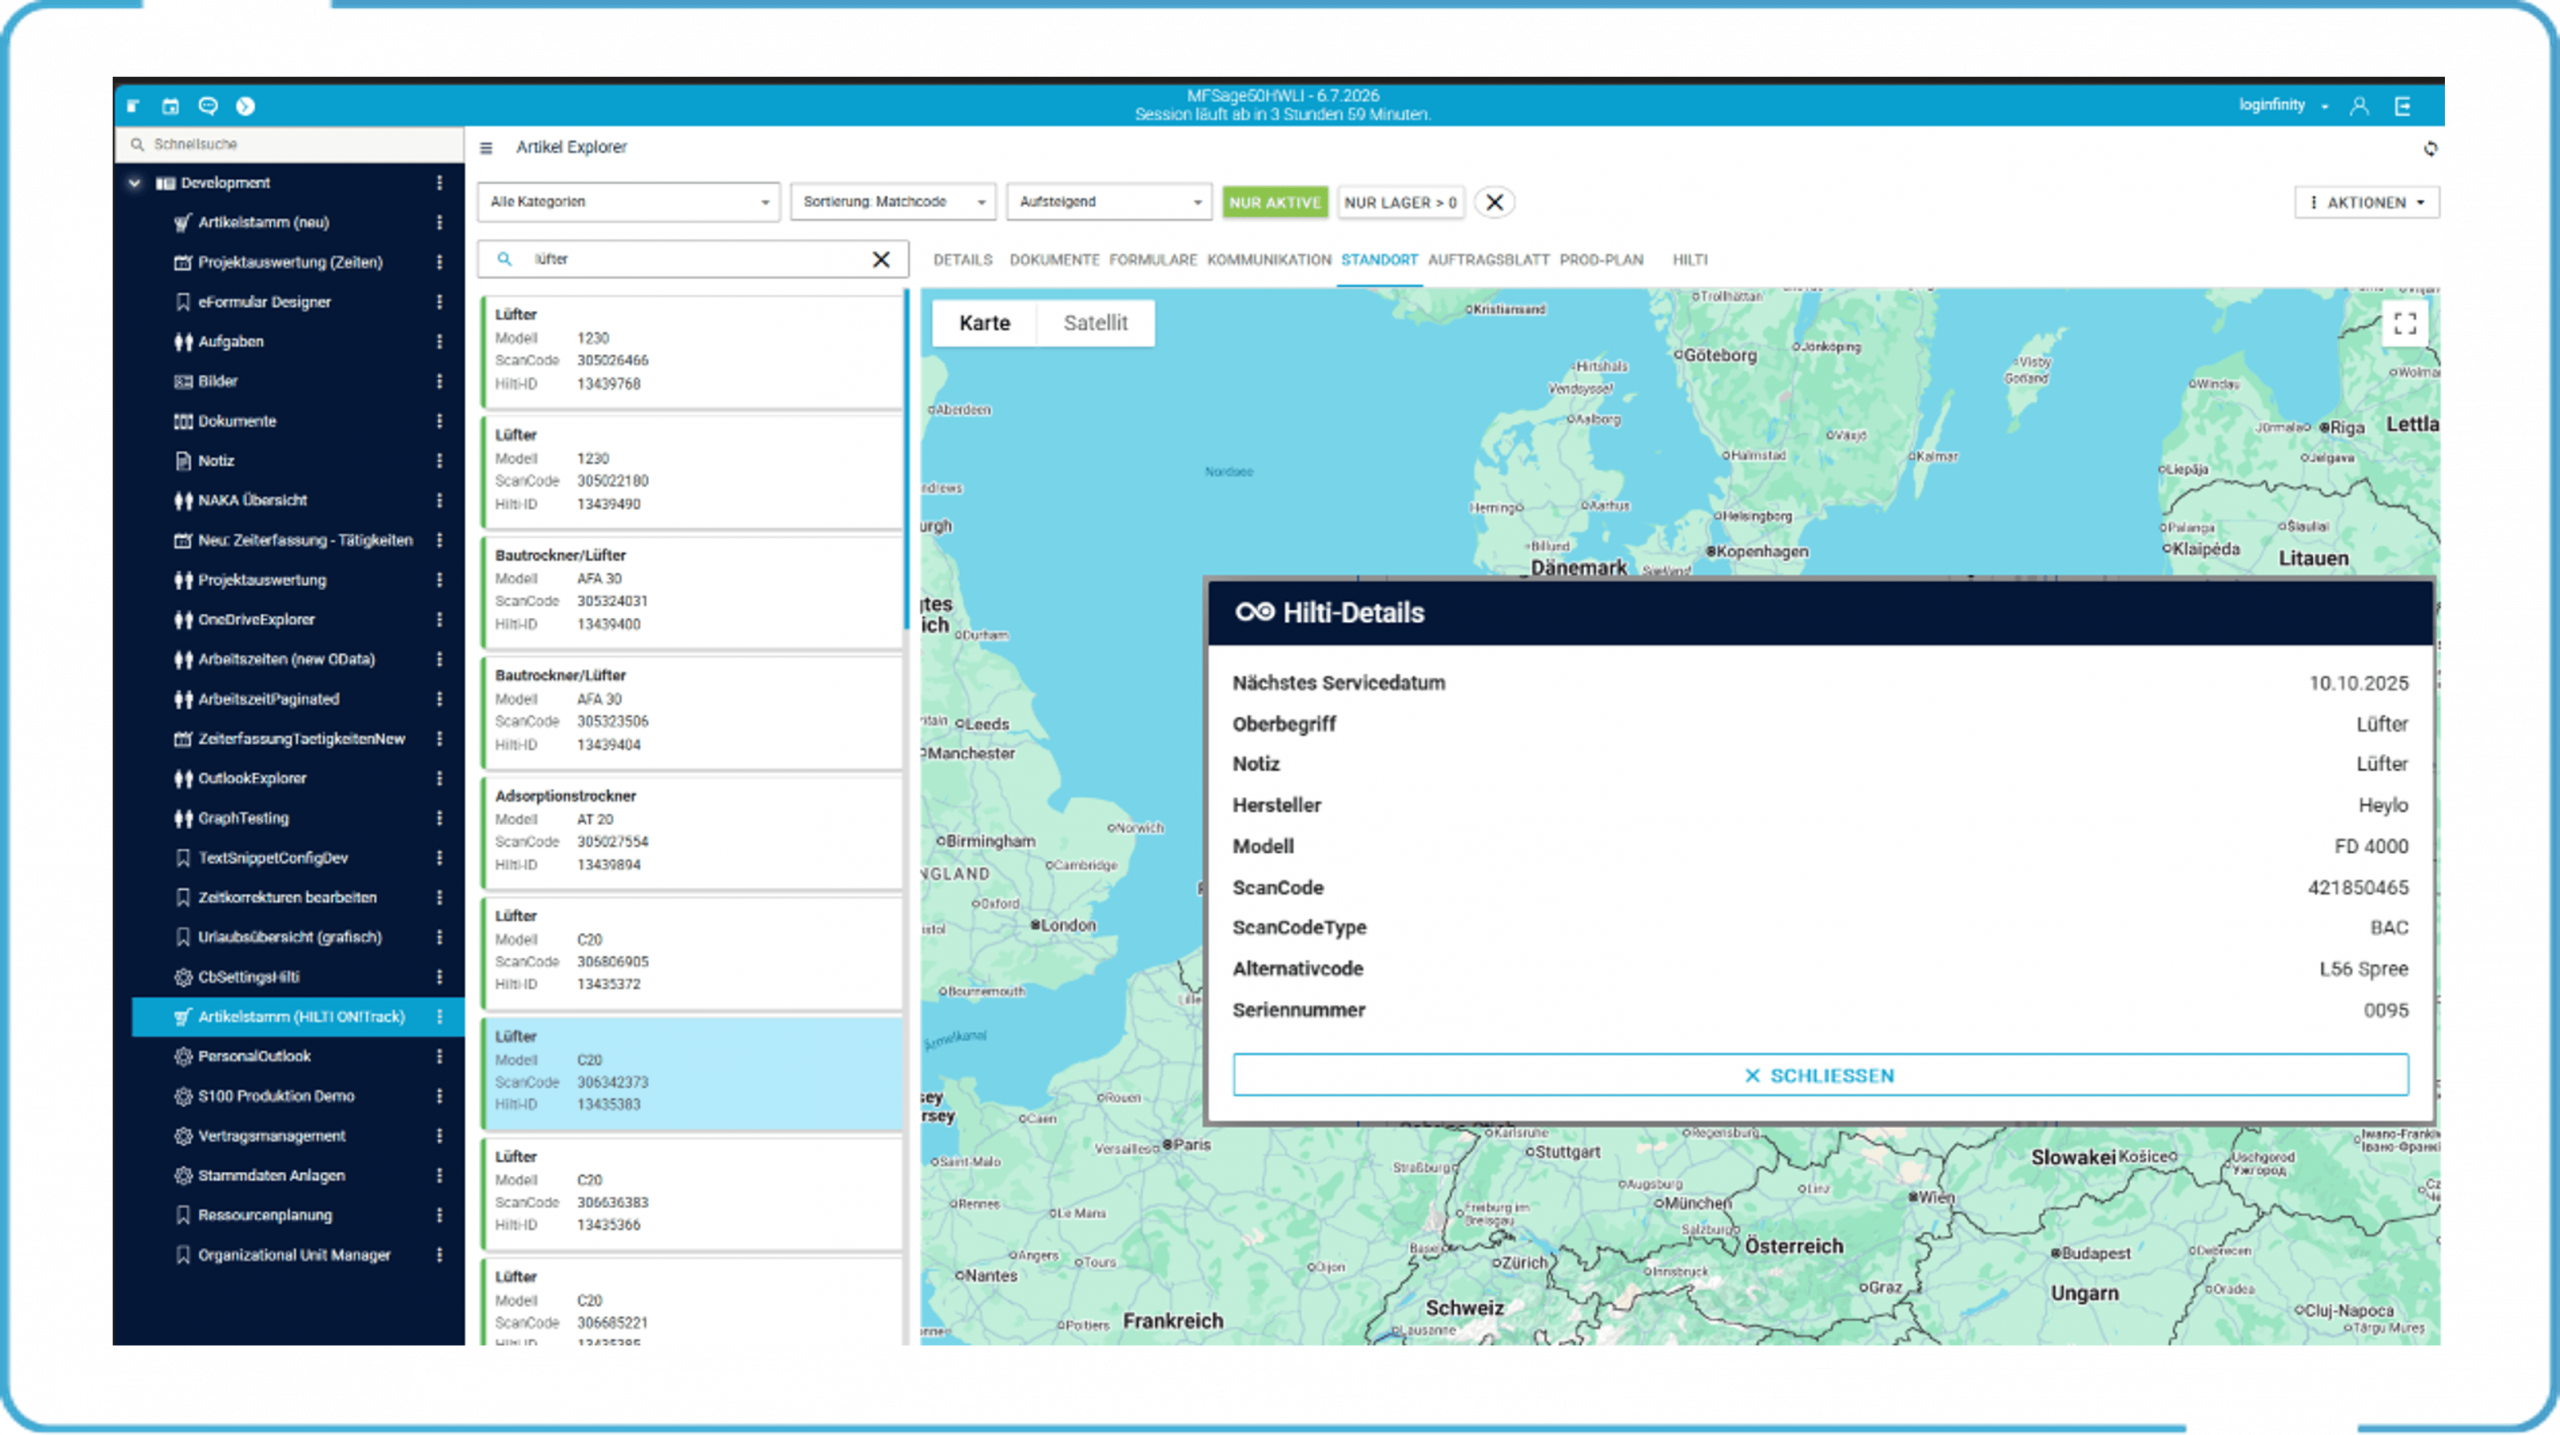Toggle the NUR LAGER > 0 filter
The width and height of the screenshot is (2560, 1435).
point(1400,202)
